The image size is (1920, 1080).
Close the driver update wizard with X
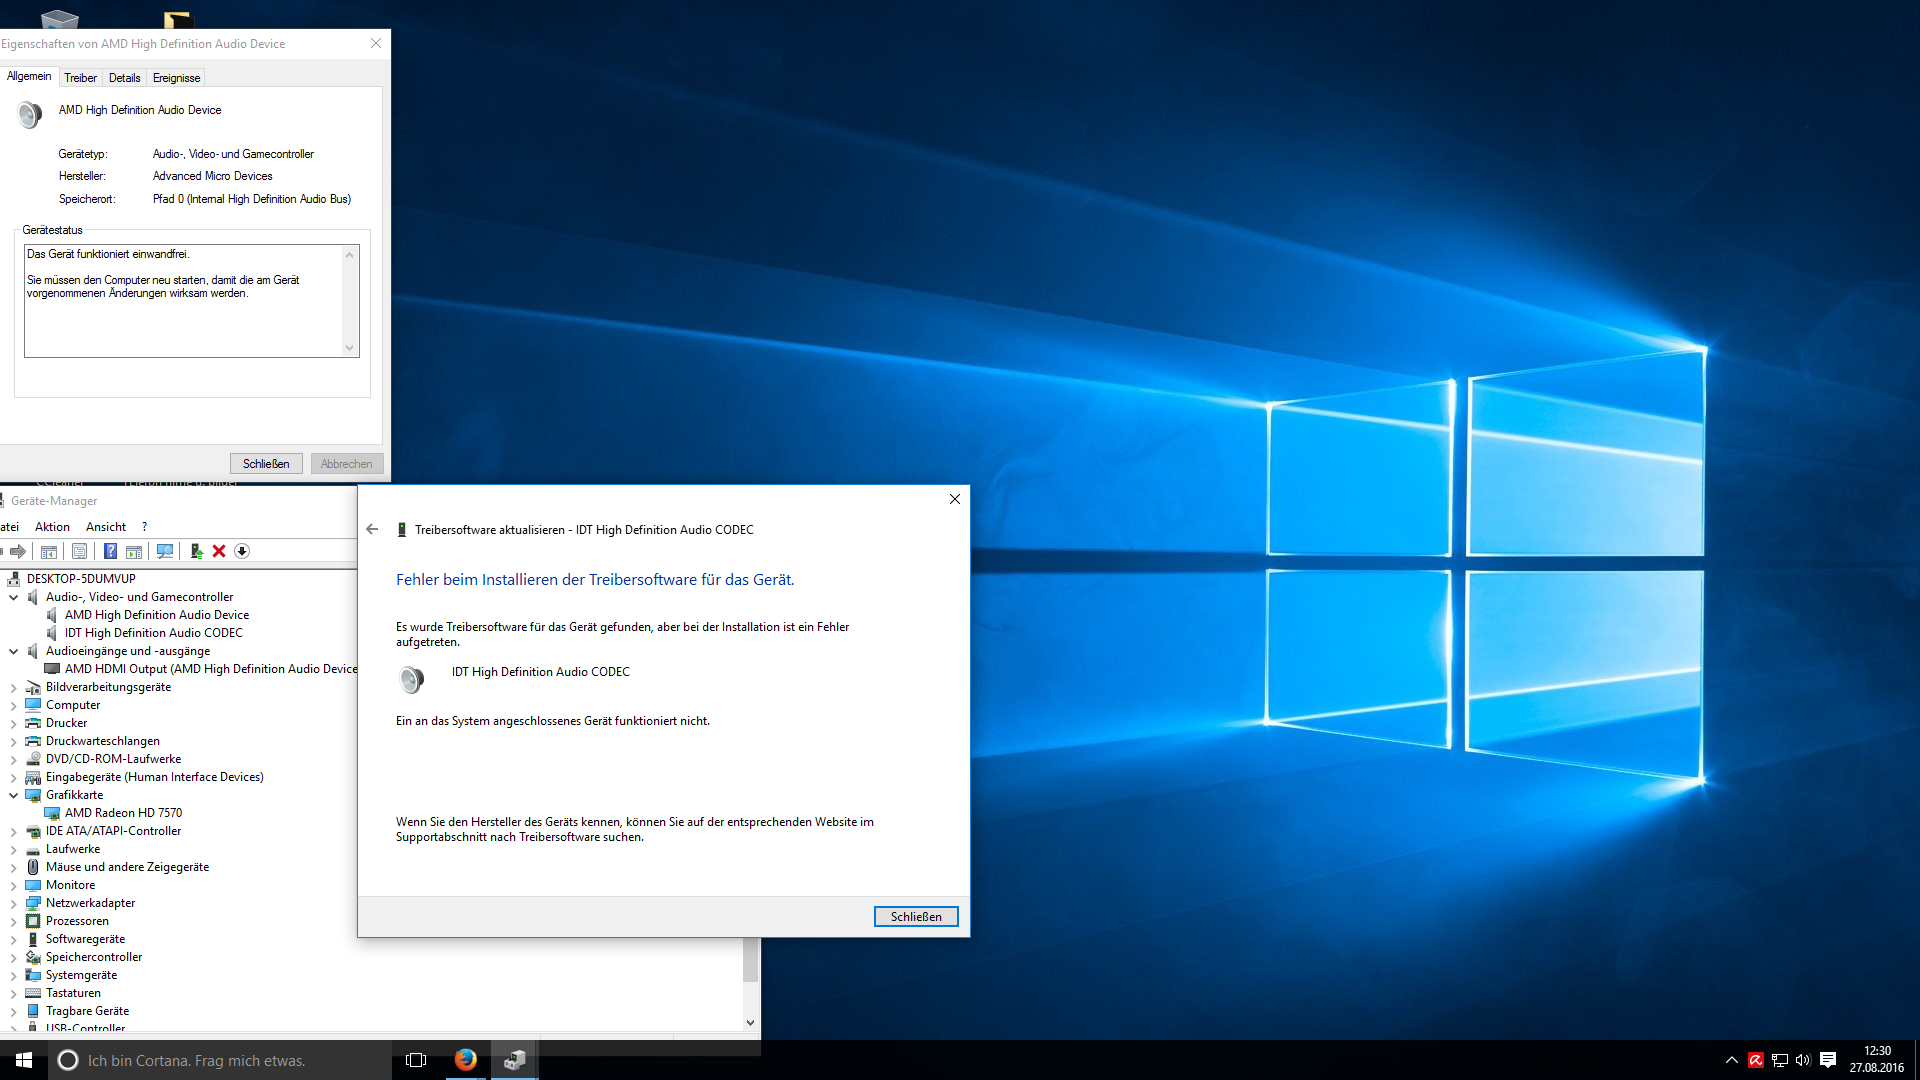click(x=955, y=499)
